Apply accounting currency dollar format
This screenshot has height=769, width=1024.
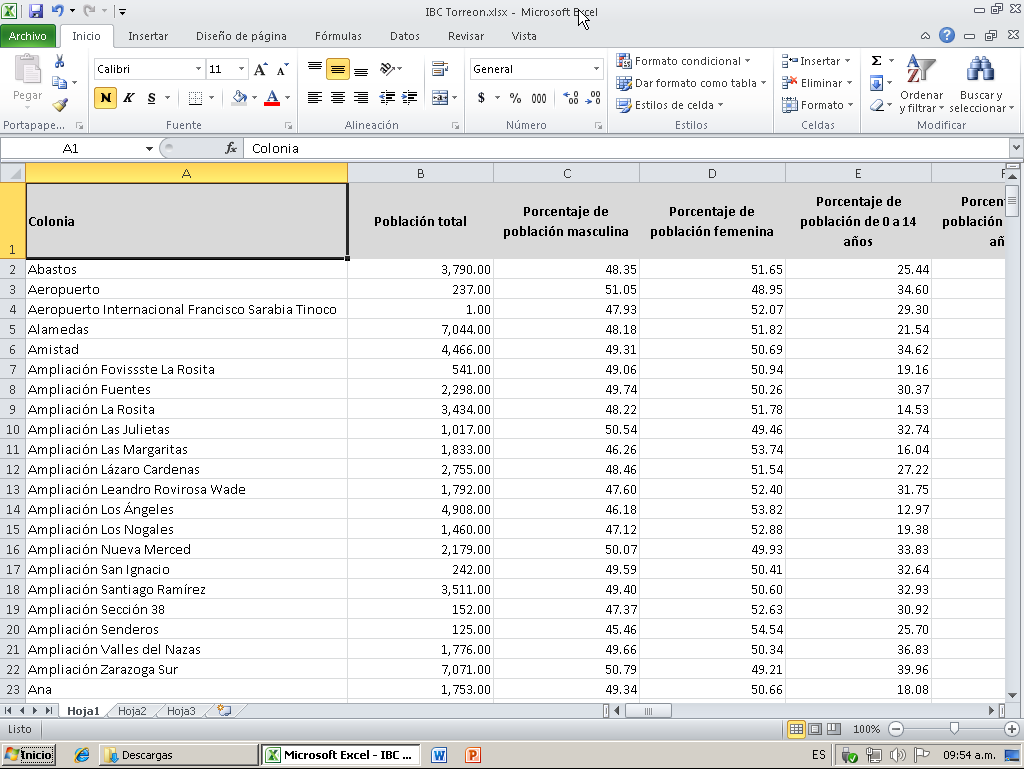point(481,98)
